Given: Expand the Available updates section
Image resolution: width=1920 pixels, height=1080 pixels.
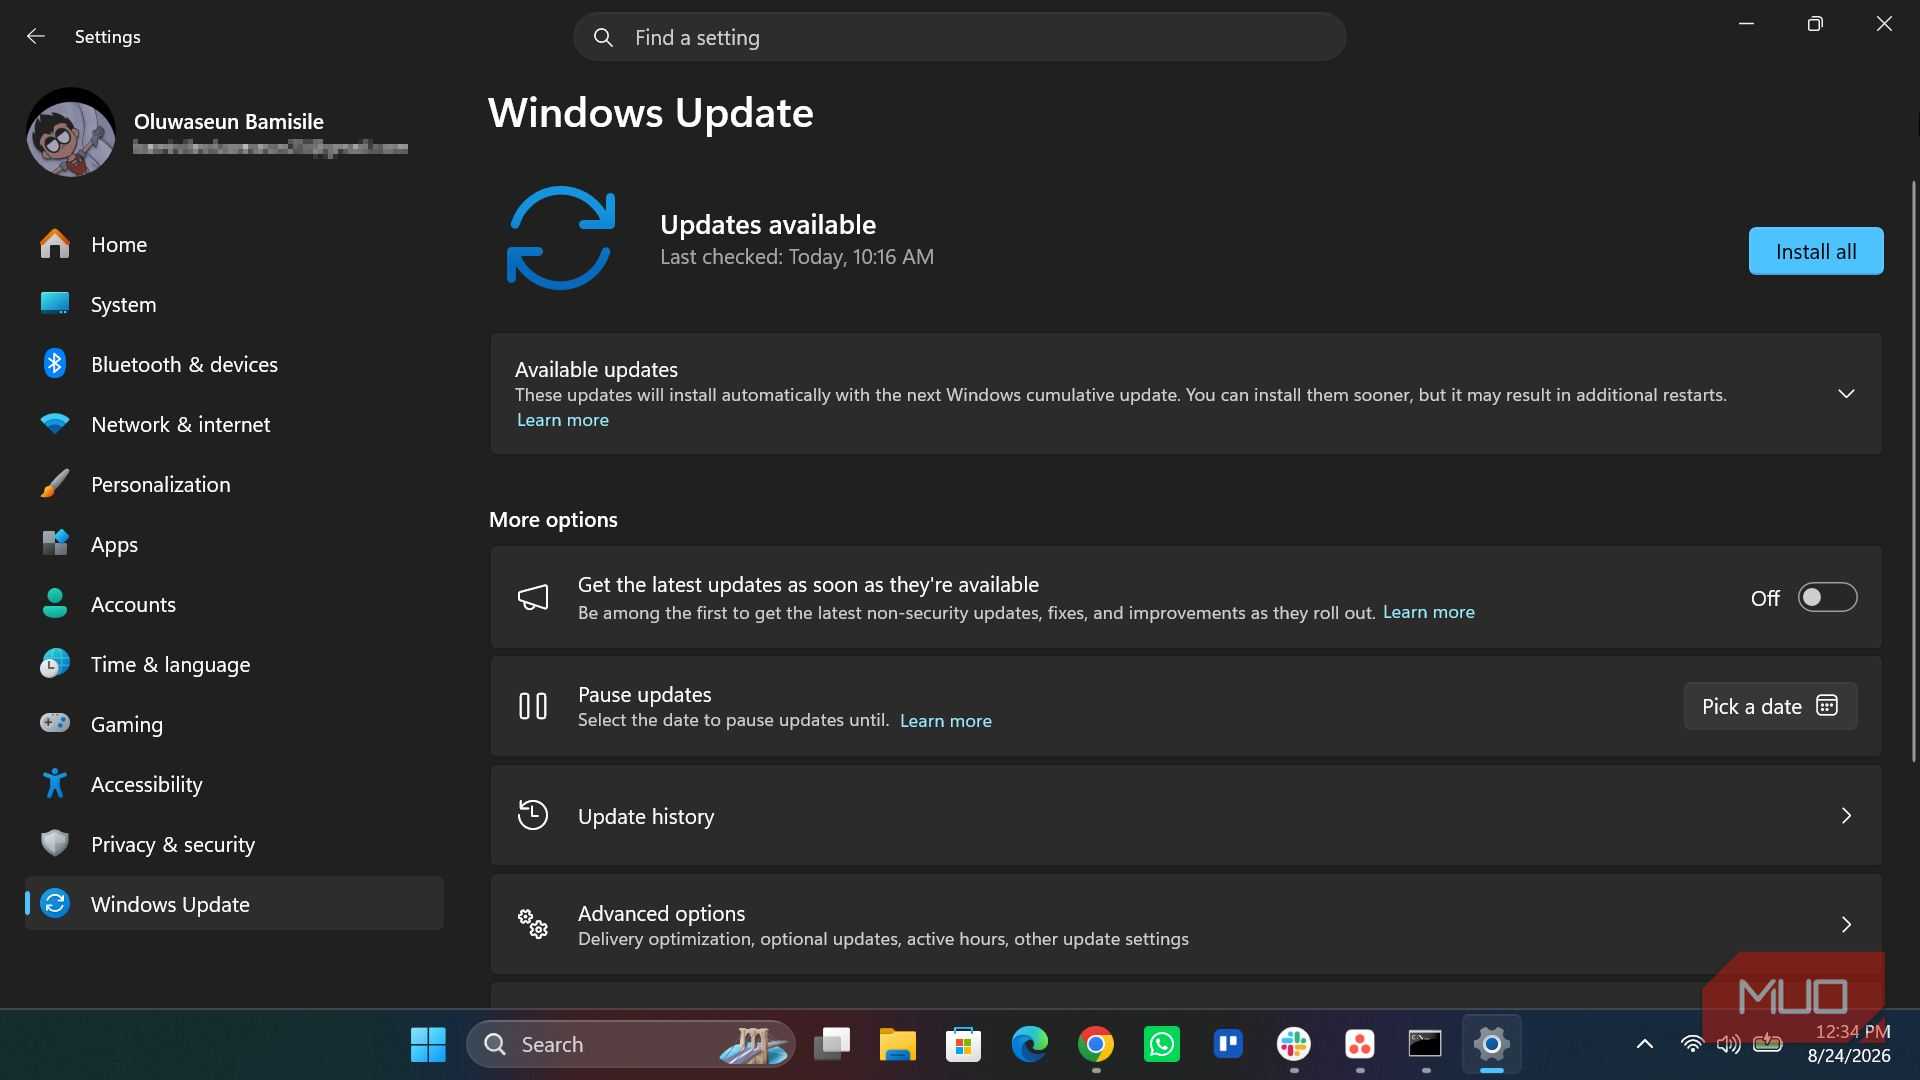Looking at the screenshot, I should [x=1846, y=394].
